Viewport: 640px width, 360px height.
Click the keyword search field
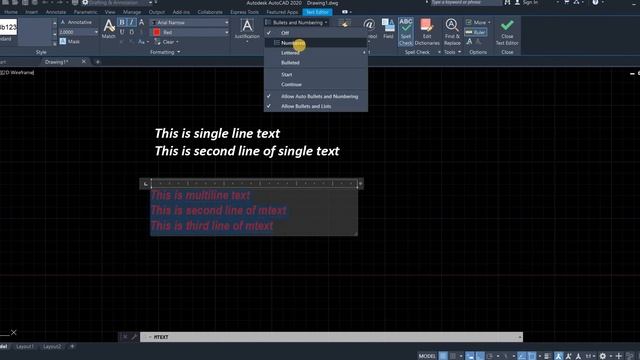pyautogui.click(x=466, y=2)
